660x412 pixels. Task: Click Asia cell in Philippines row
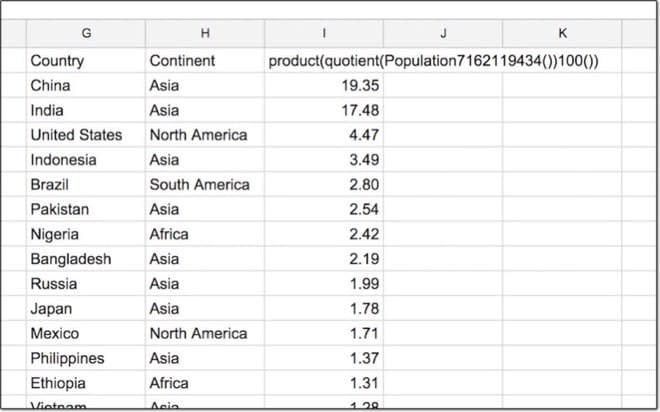tap(205, 359)
